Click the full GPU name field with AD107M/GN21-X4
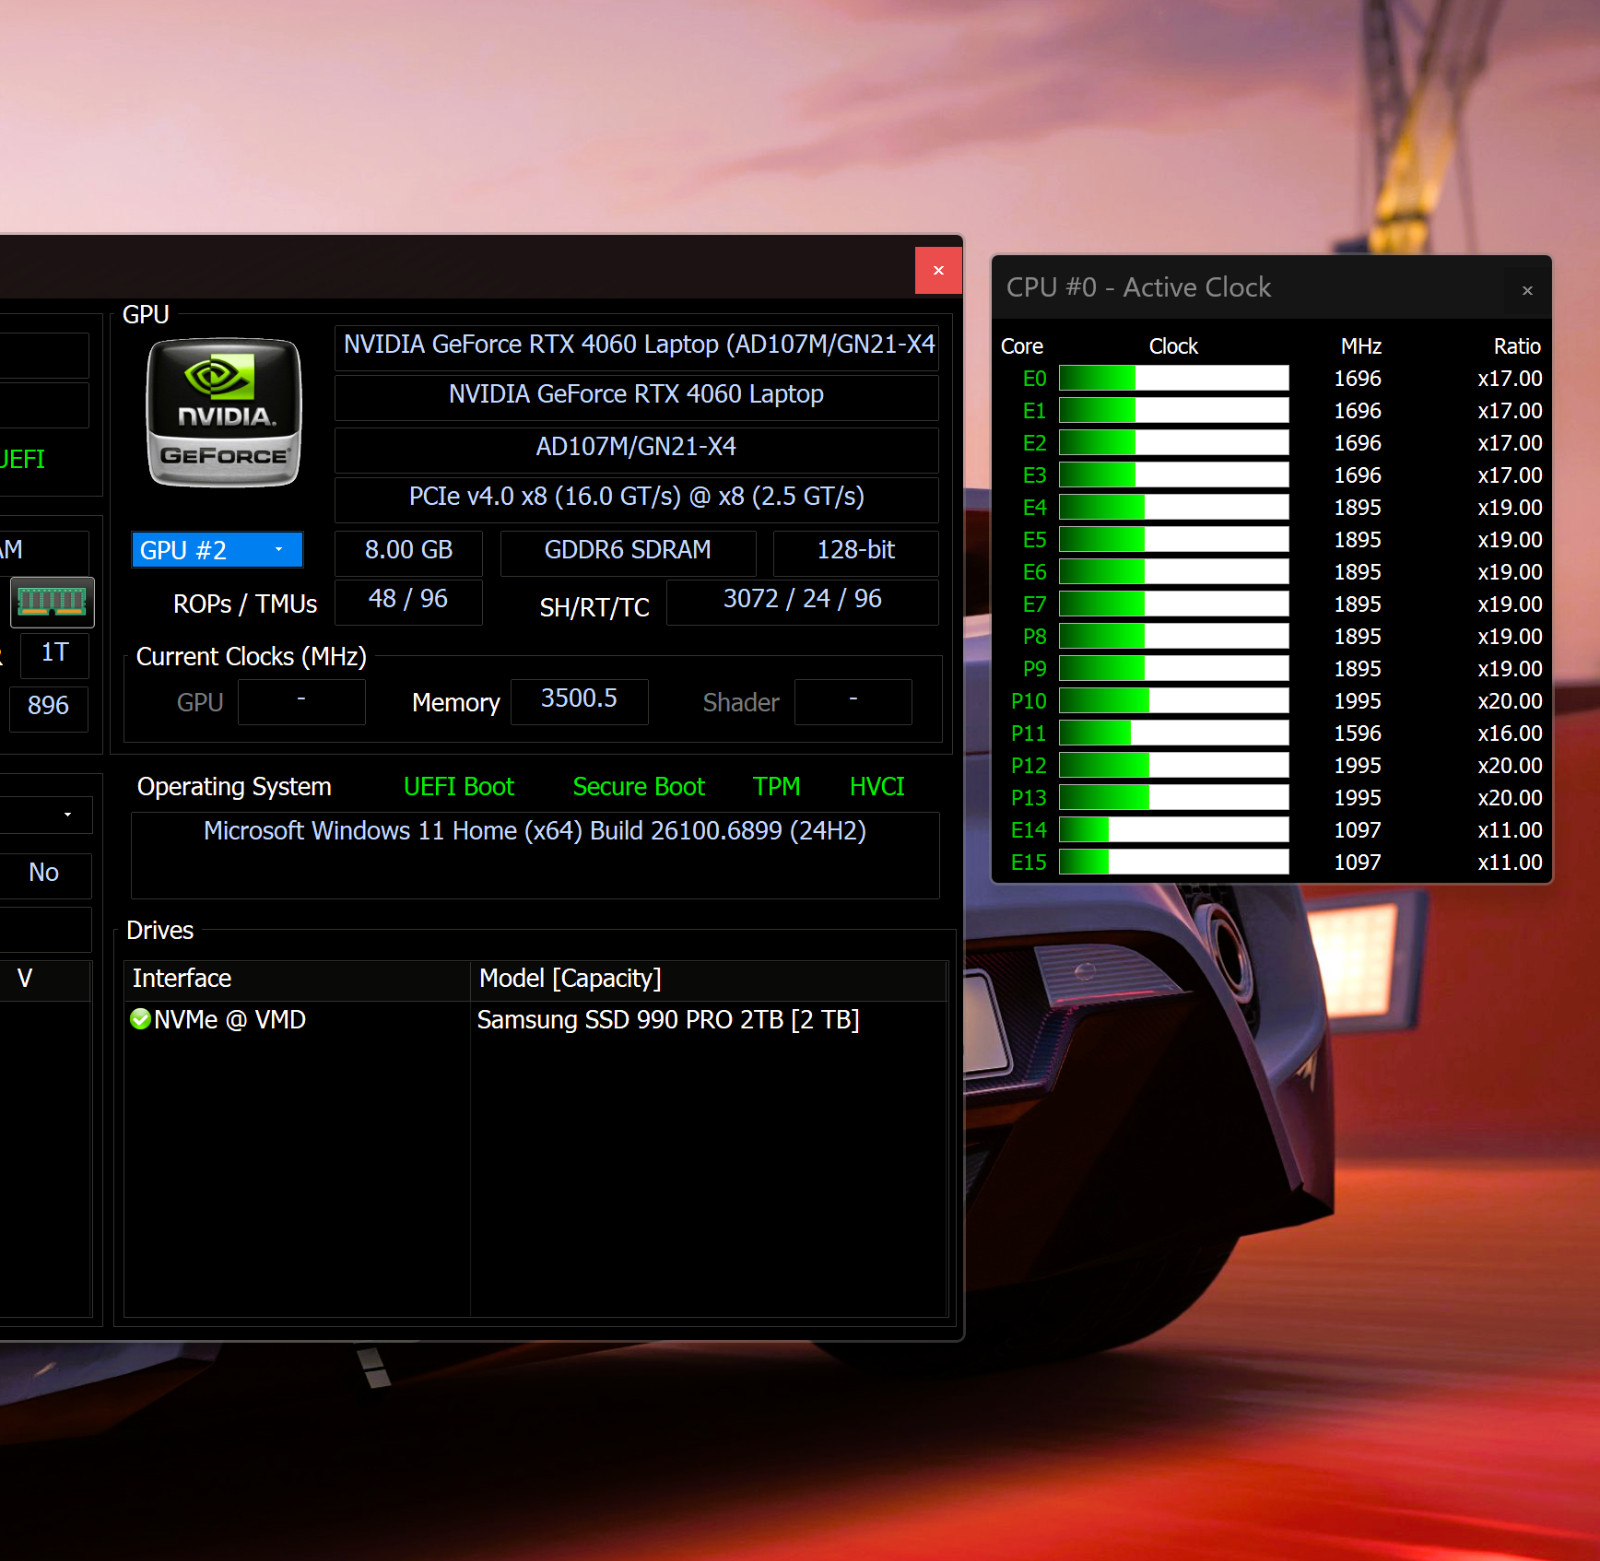 [x=636, y=345]
